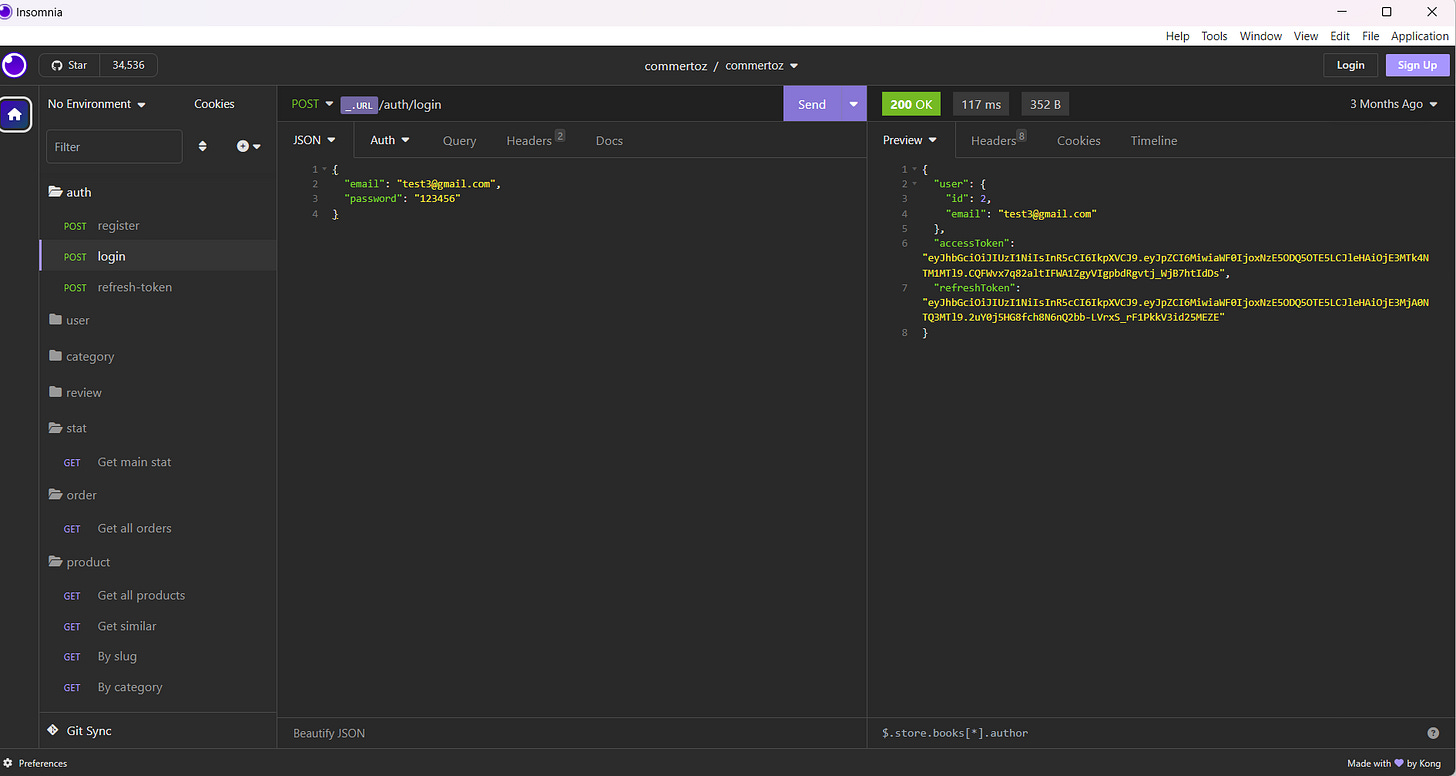This screenshot has height=776, width=1456.
Task: Open the By slug request
Action: (158, 657)
